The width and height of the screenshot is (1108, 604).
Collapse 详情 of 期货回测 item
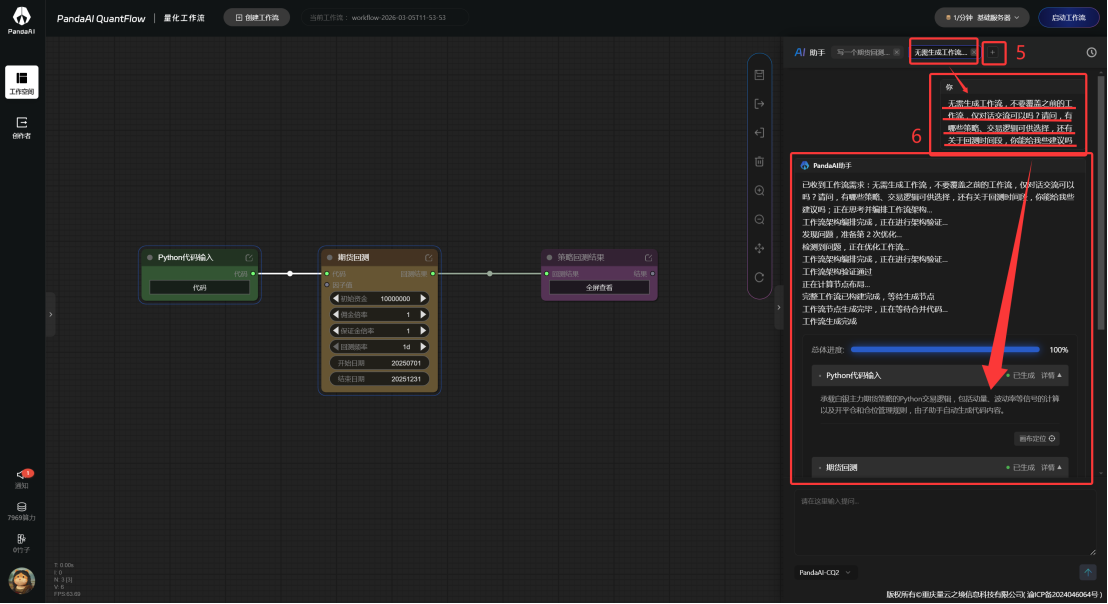pos(1051,468)
